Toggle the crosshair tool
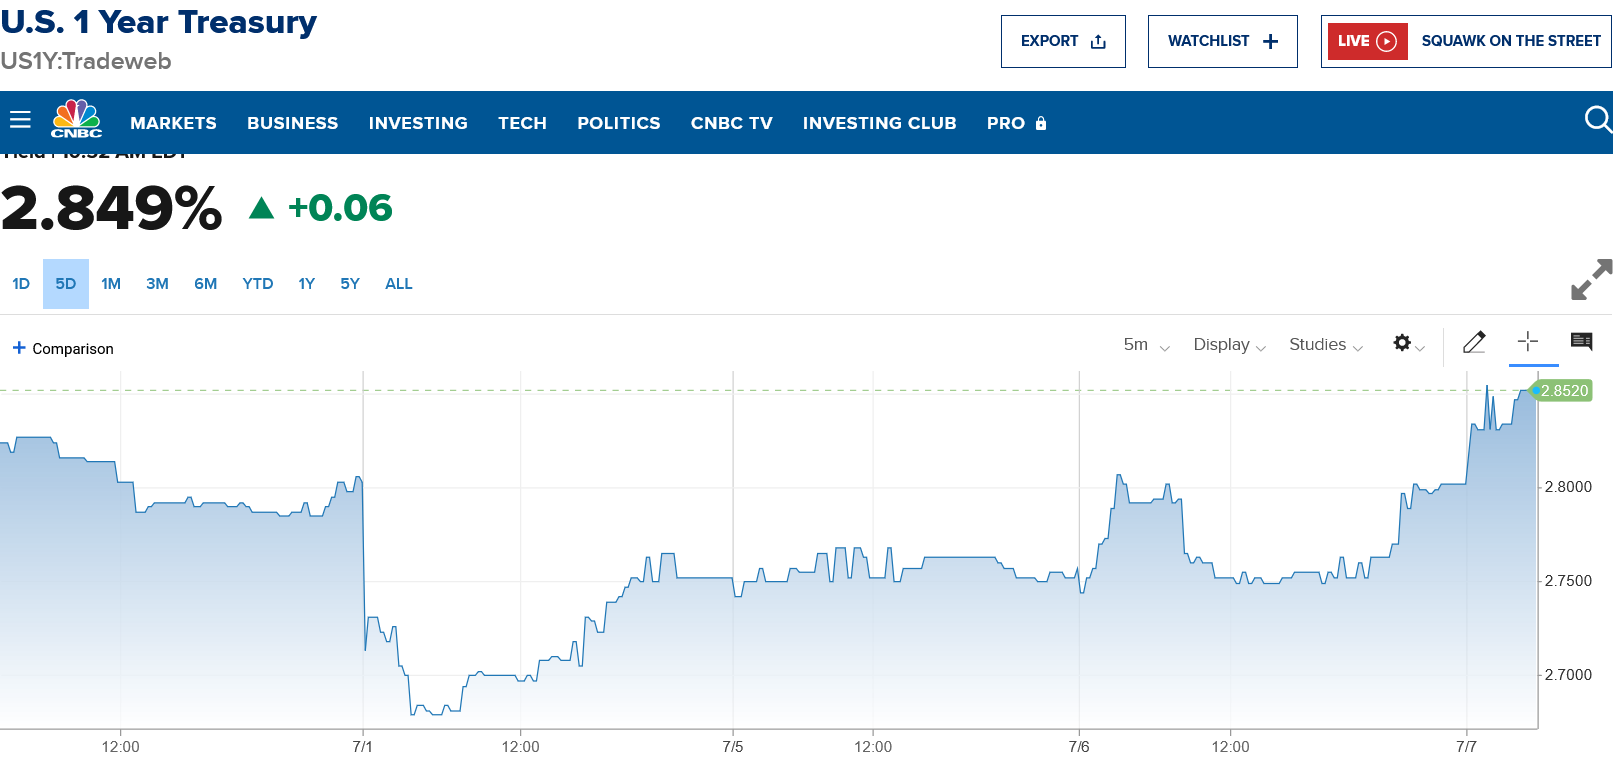Image resolution: width=1613 pixels, height=780 pixels. (1528, 341)
